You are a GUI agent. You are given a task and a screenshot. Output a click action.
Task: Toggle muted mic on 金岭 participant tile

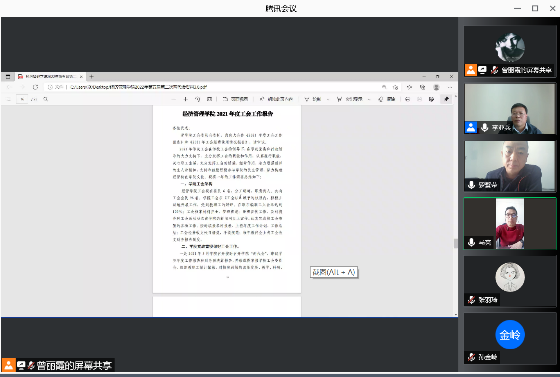click(471, 357)
